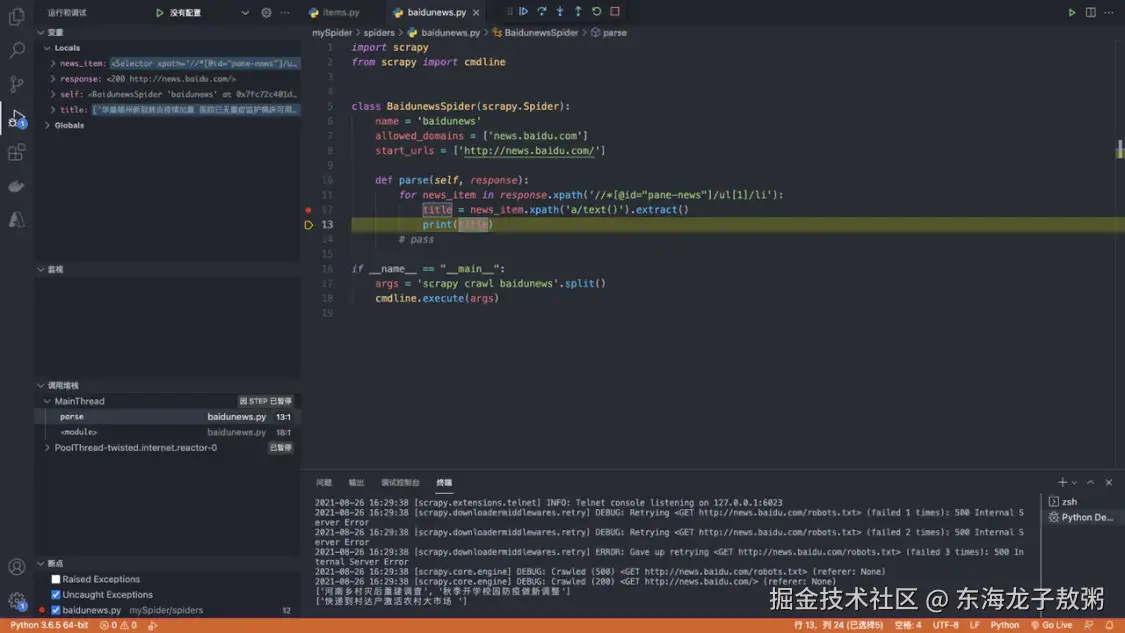Open debug panel more actions ellipsis
Screen dimensions: 1125x633
(285, 12)
